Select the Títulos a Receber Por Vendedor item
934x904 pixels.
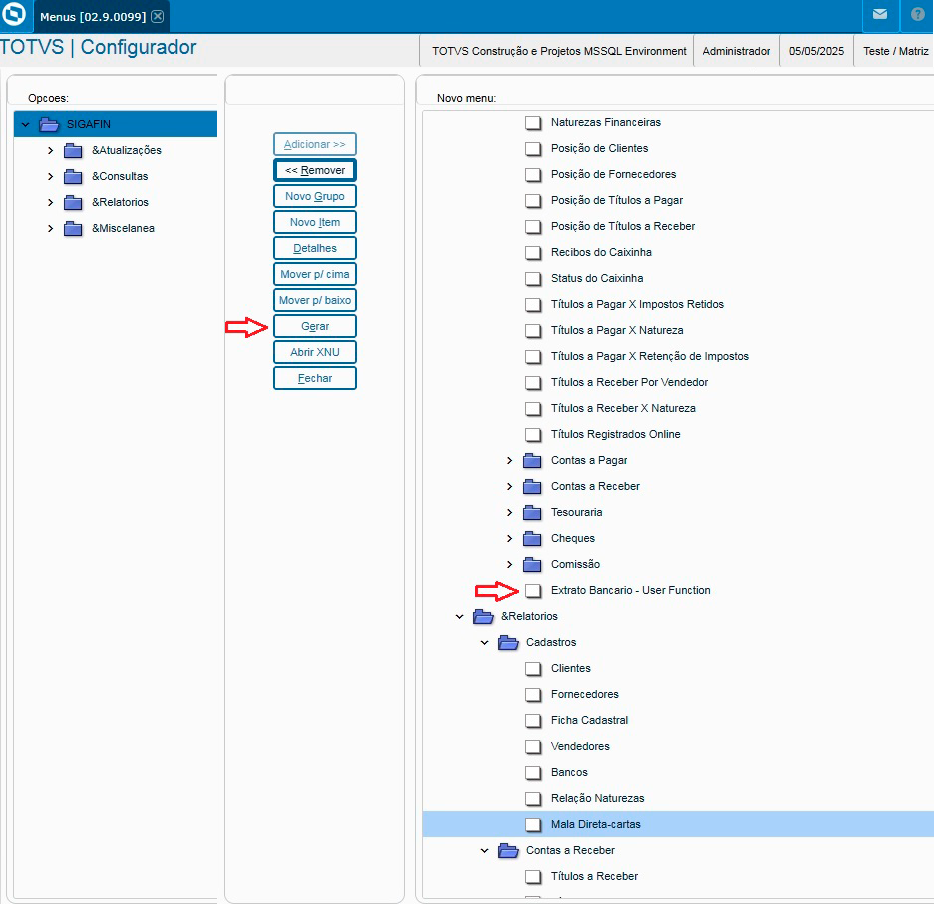pos(629,382)
